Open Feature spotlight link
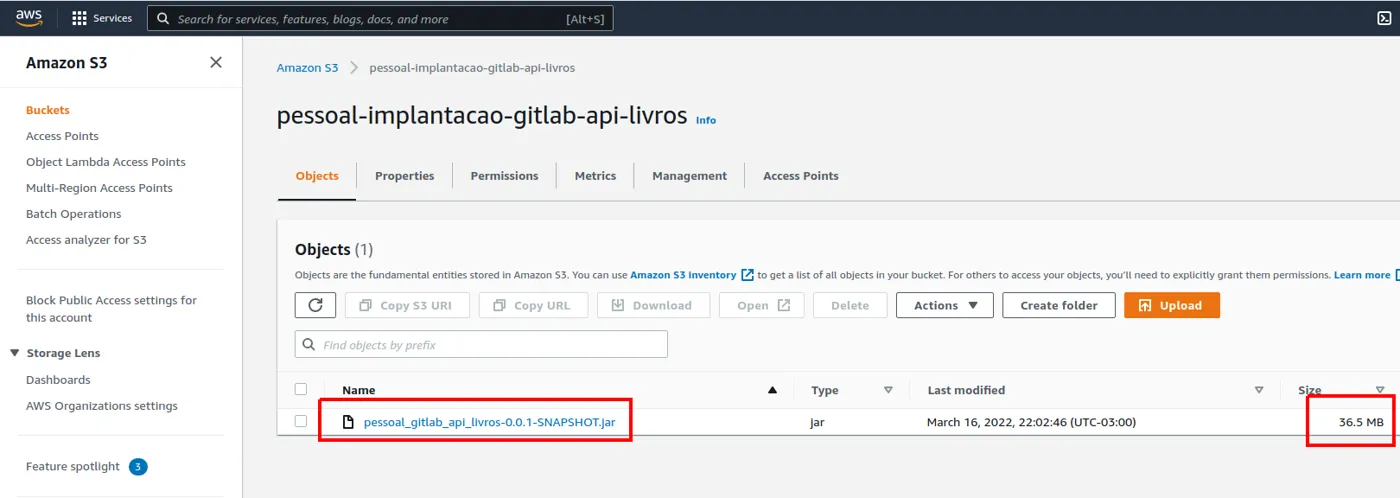The height and width of the screenshot is (498, 1400). click(73, 467)
